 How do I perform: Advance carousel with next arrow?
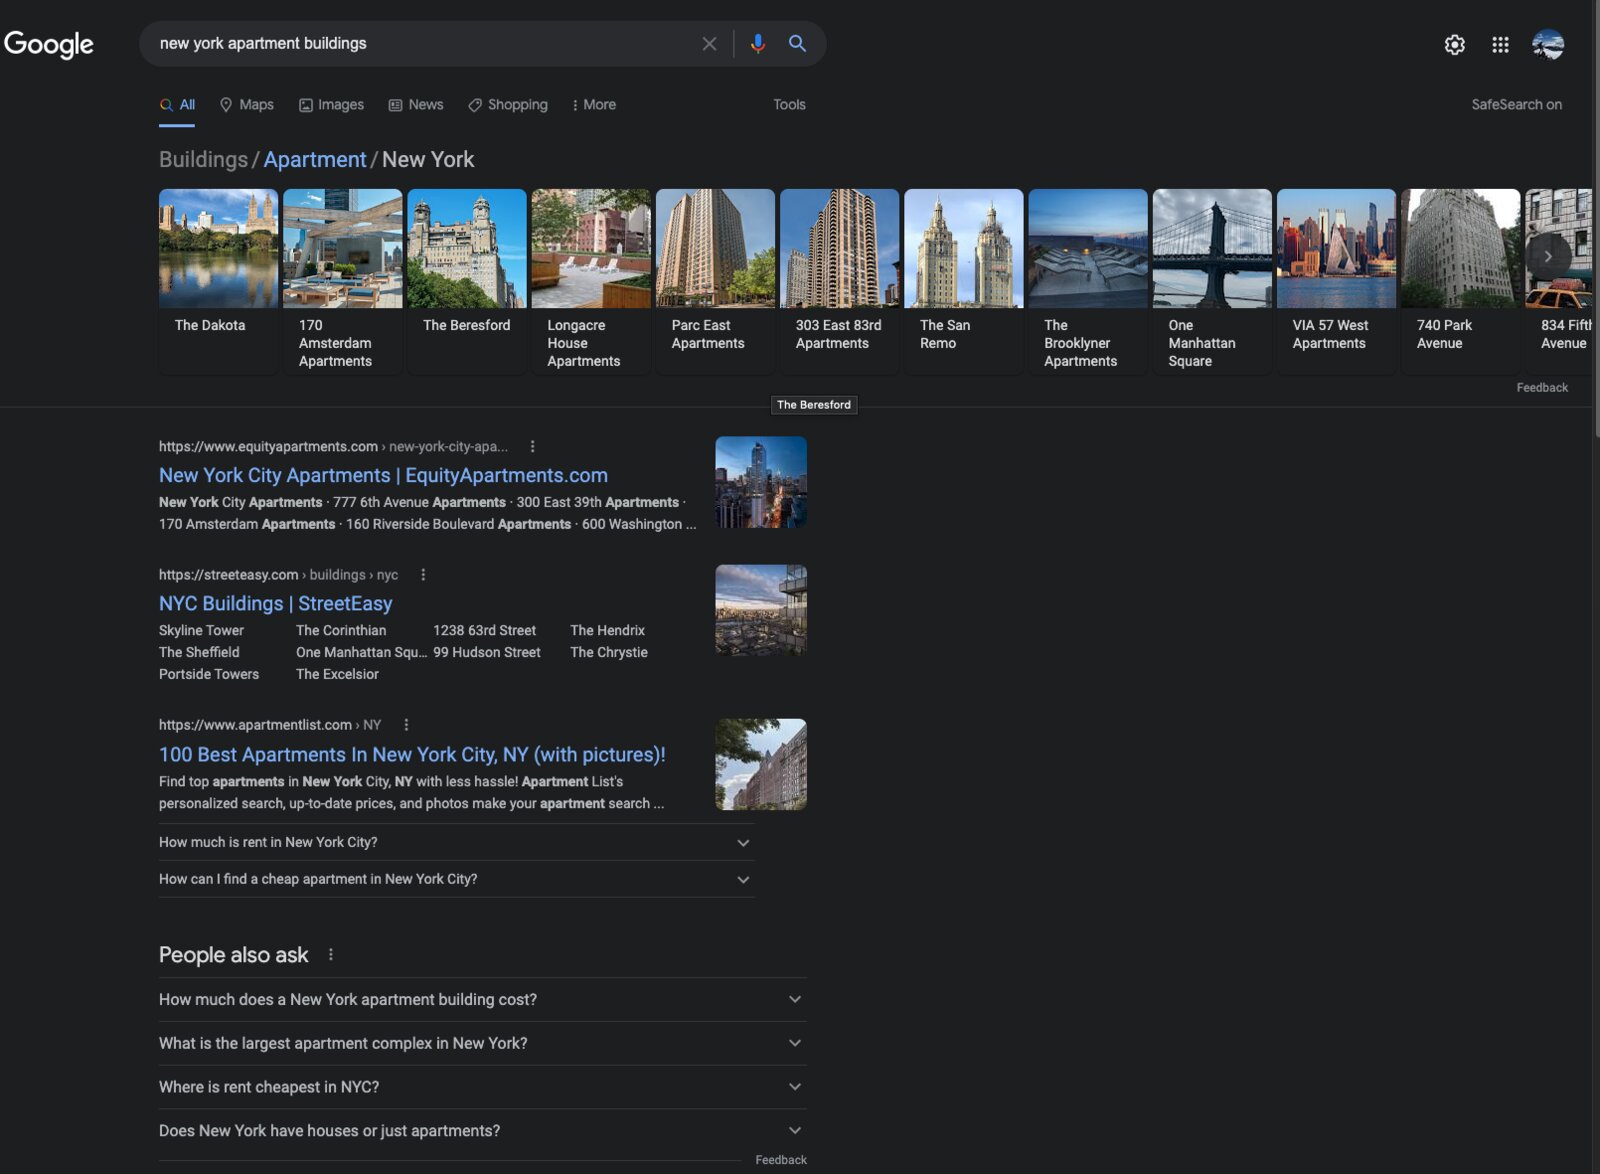[1548, 257]
